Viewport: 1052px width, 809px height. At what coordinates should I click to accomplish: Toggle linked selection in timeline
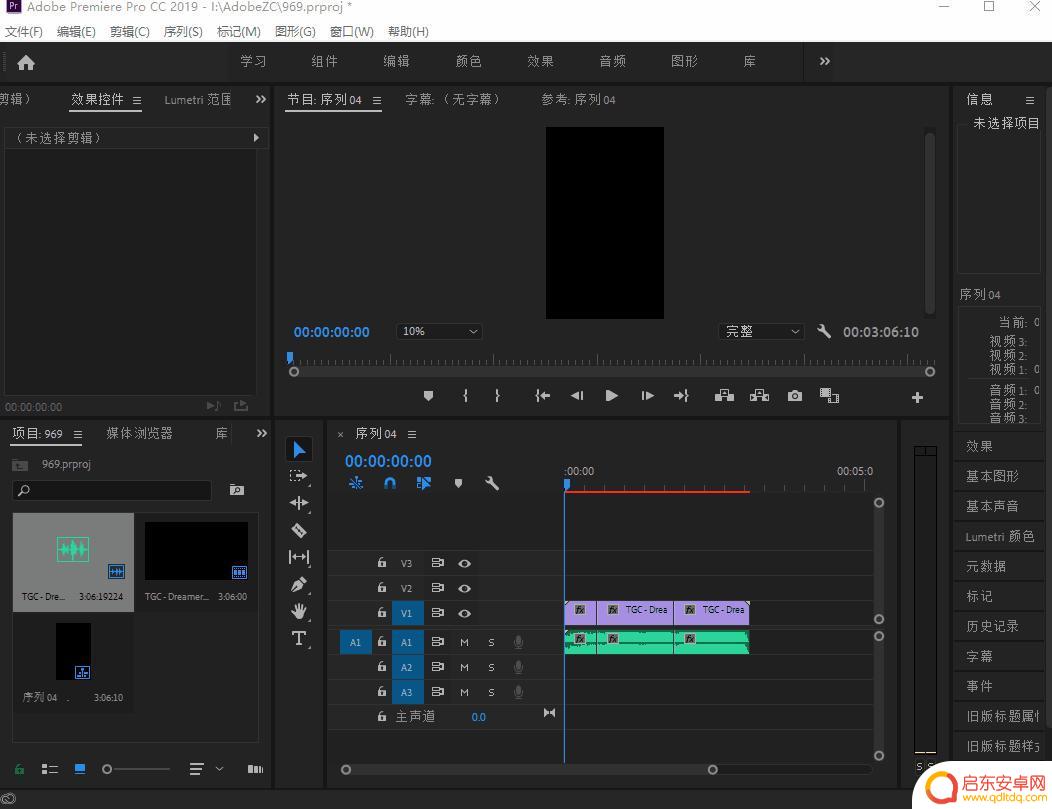(423, 483)
